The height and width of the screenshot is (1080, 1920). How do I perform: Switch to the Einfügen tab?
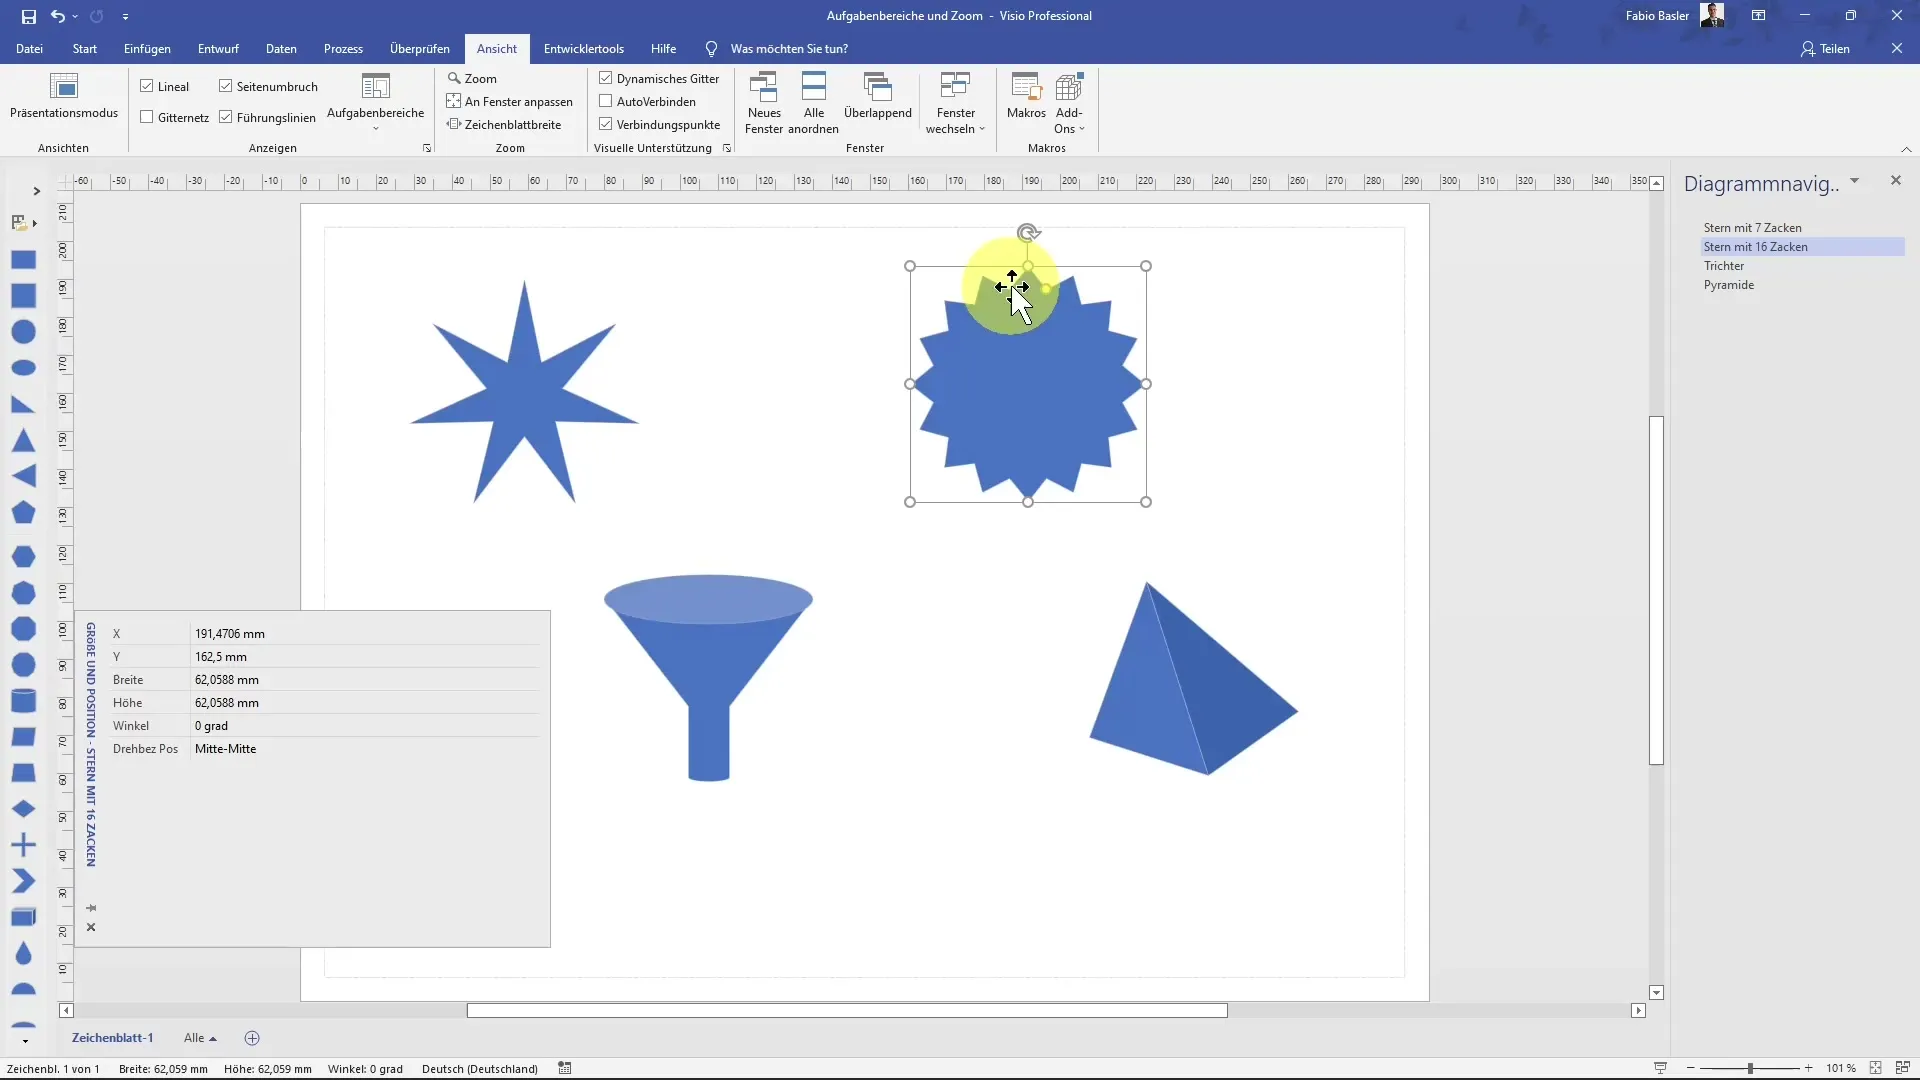(147, 48)
